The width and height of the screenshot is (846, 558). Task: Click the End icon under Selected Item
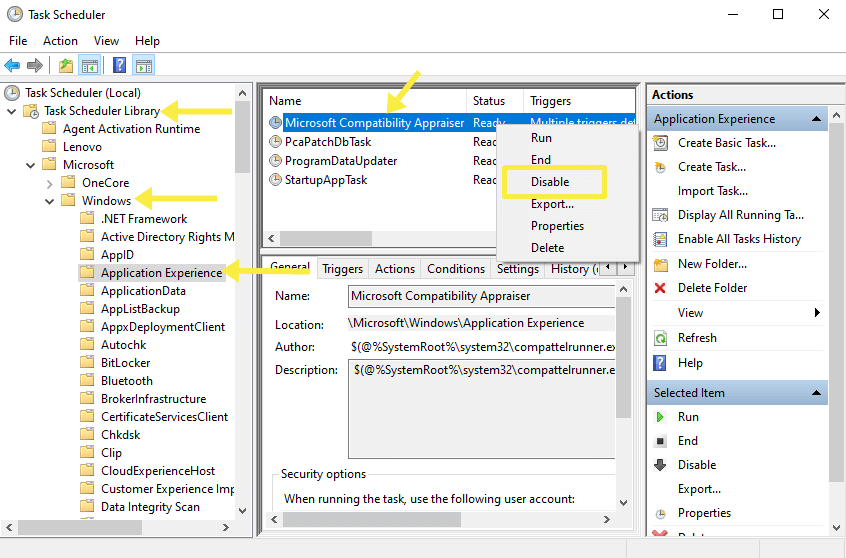660,441
